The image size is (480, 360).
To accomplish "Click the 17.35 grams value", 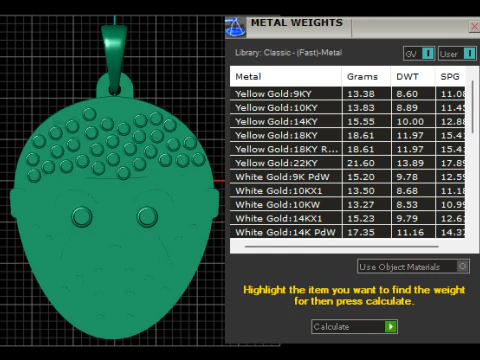I will pos(361,232).
